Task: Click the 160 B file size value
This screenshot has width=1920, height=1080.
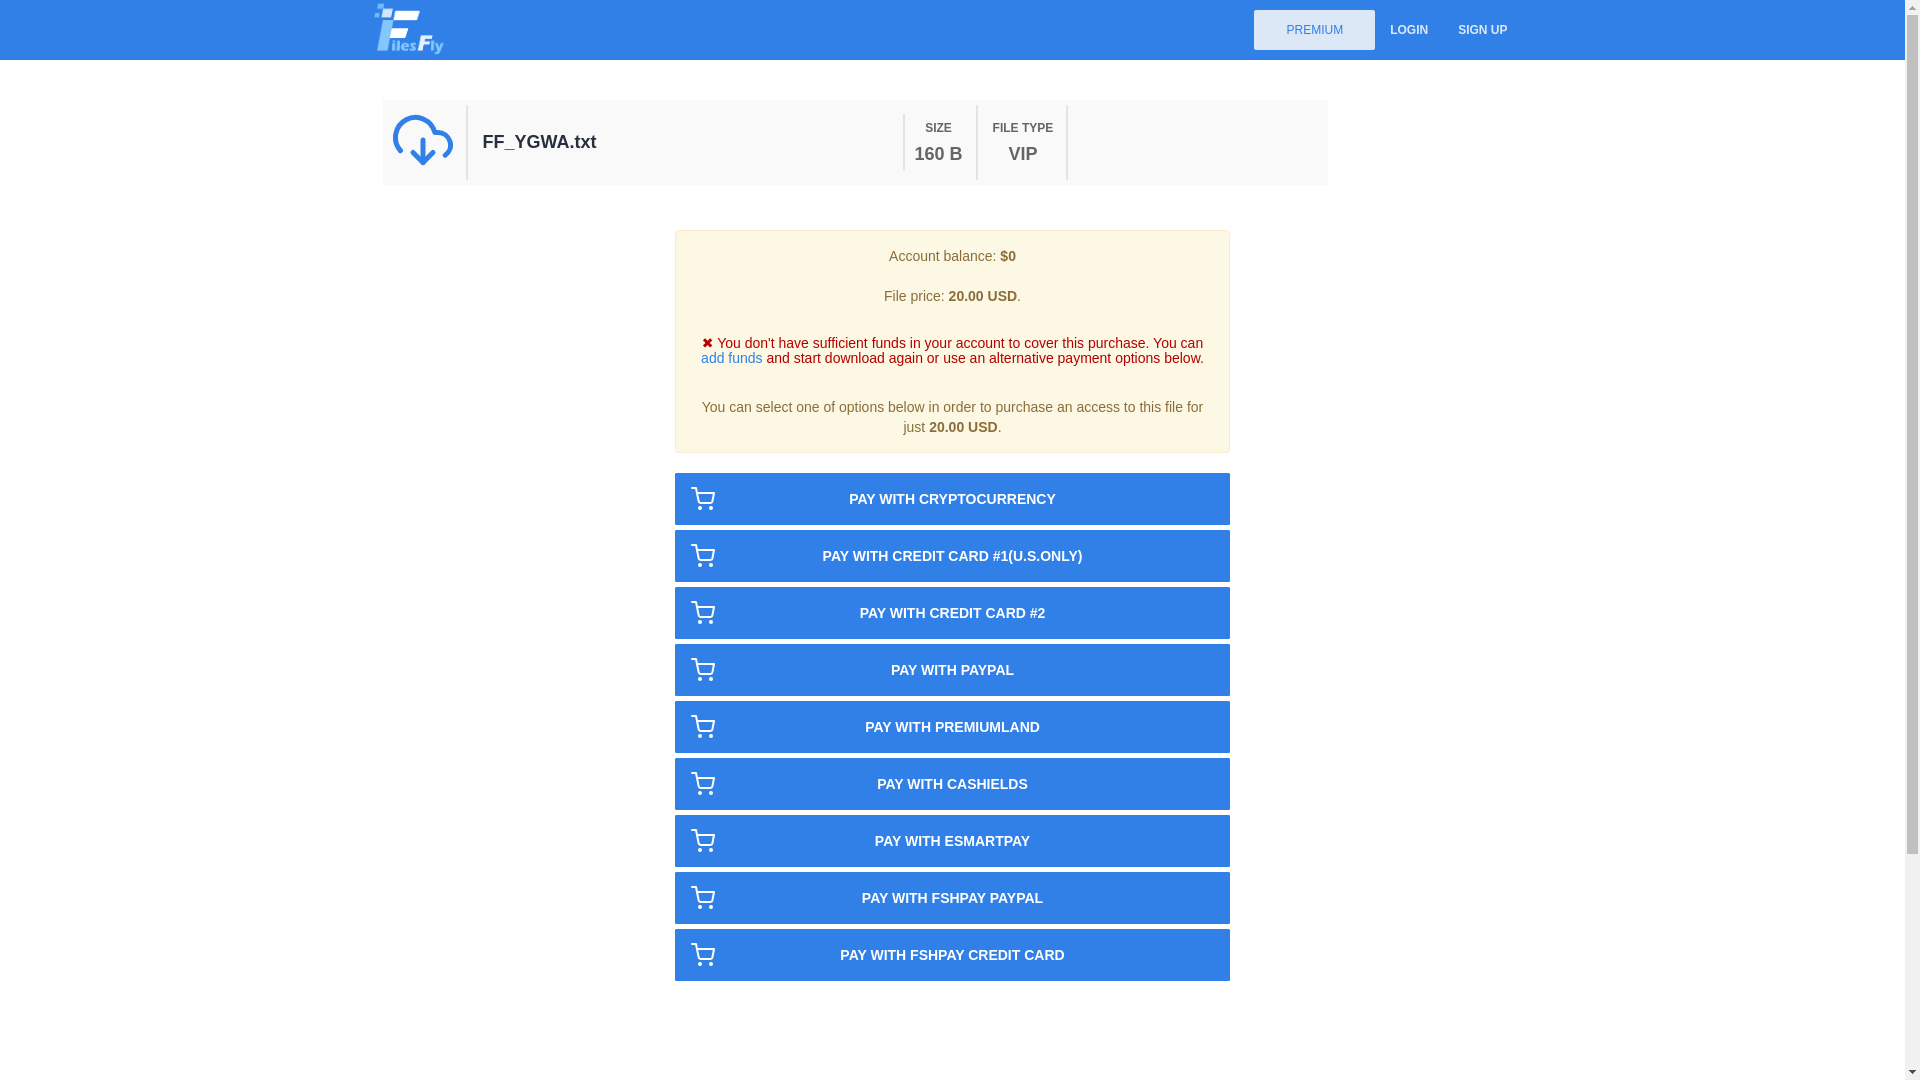Action: click(x=938, y=154)
